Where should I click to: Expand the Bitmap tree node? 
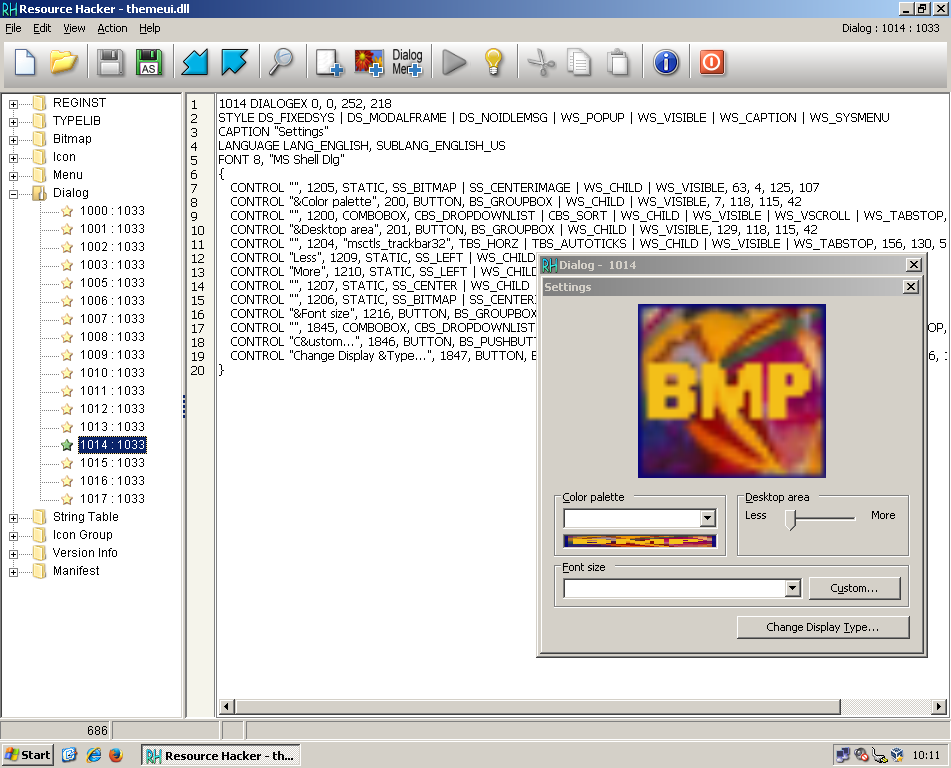[14, 139]
